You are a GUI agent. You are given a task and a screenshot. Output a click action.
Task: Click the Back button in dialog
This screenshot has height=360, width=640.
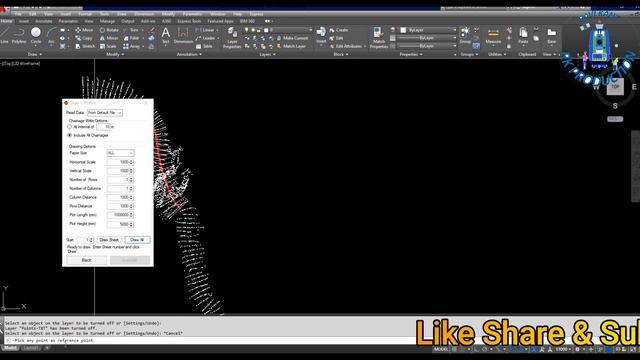[87, 260]
